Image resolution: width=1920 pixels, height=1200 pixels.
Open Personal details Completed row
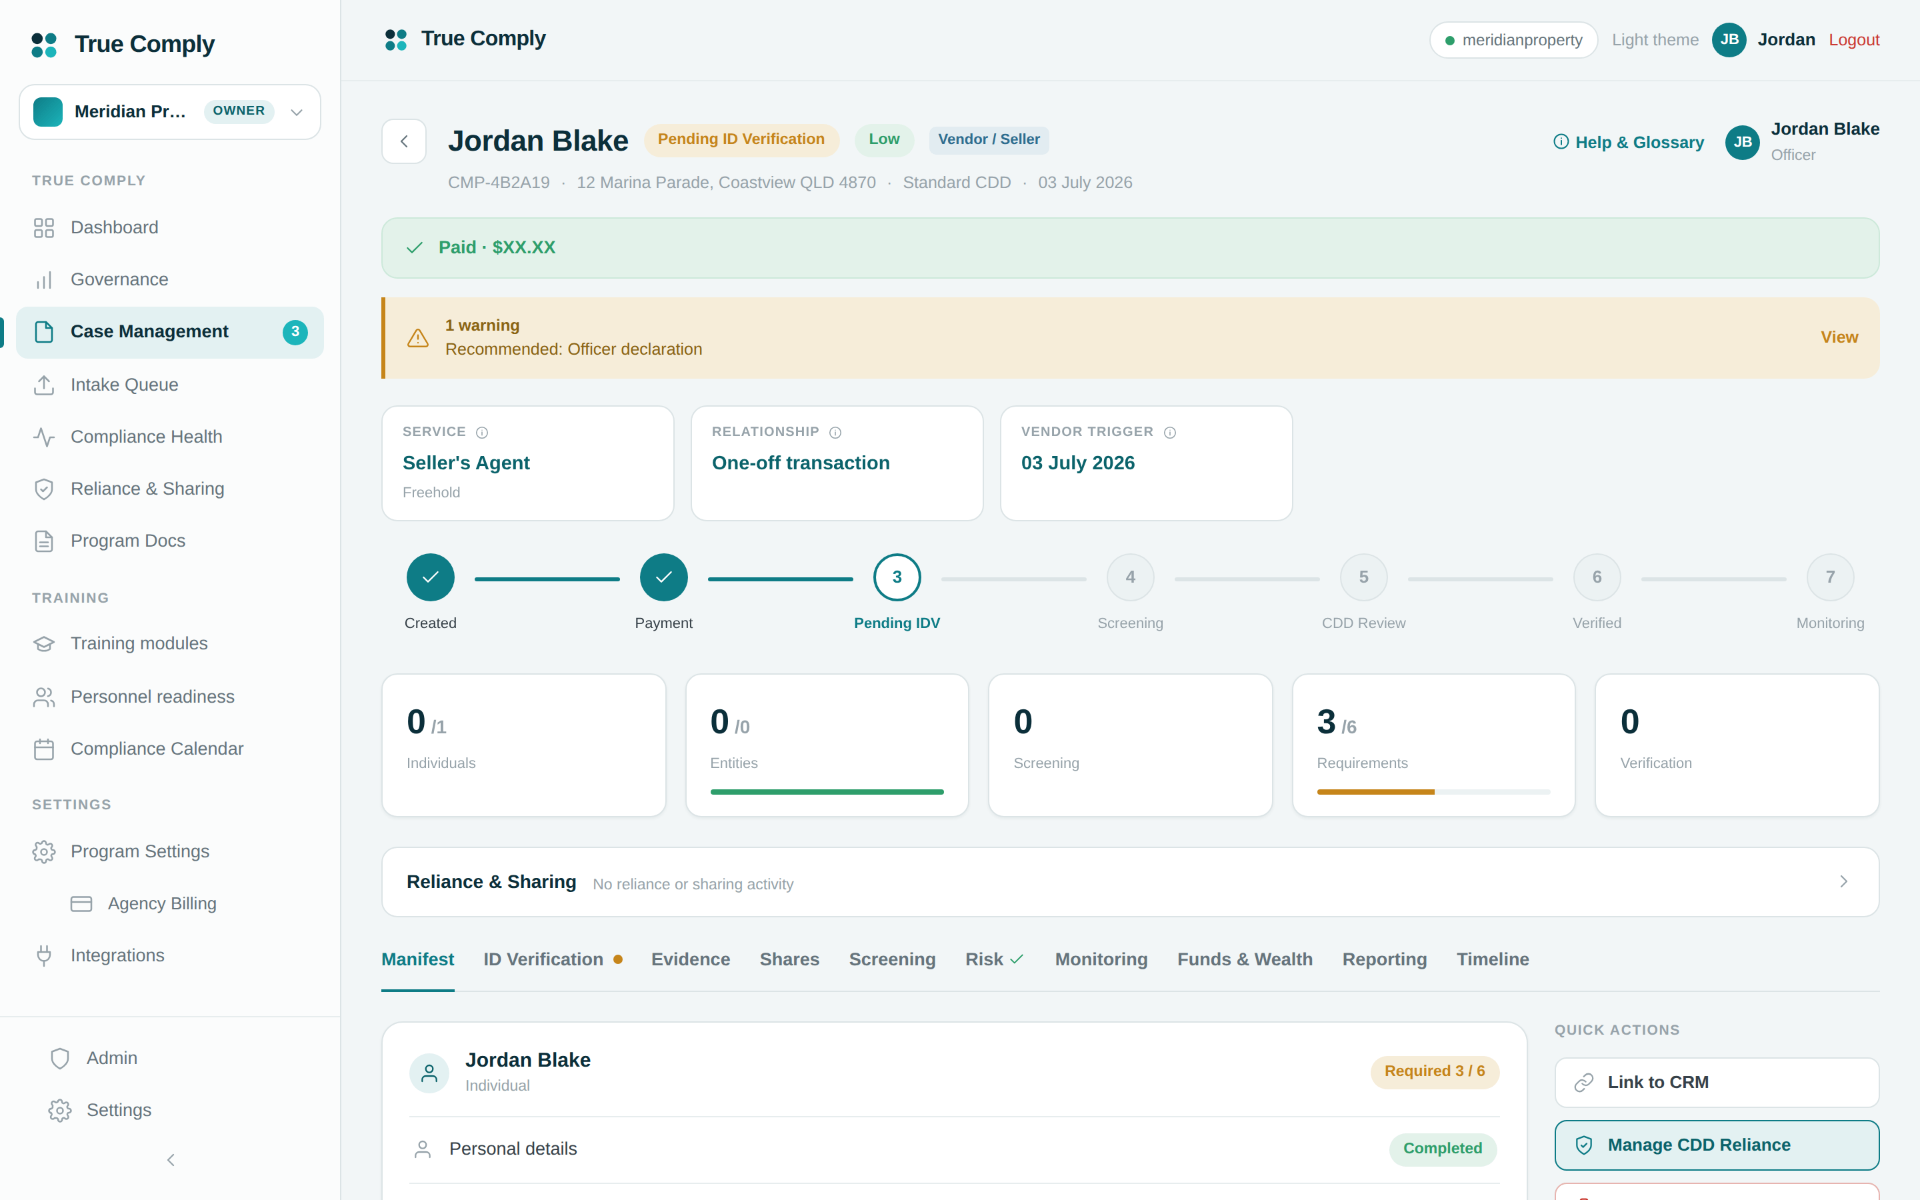click(954, 1150)
